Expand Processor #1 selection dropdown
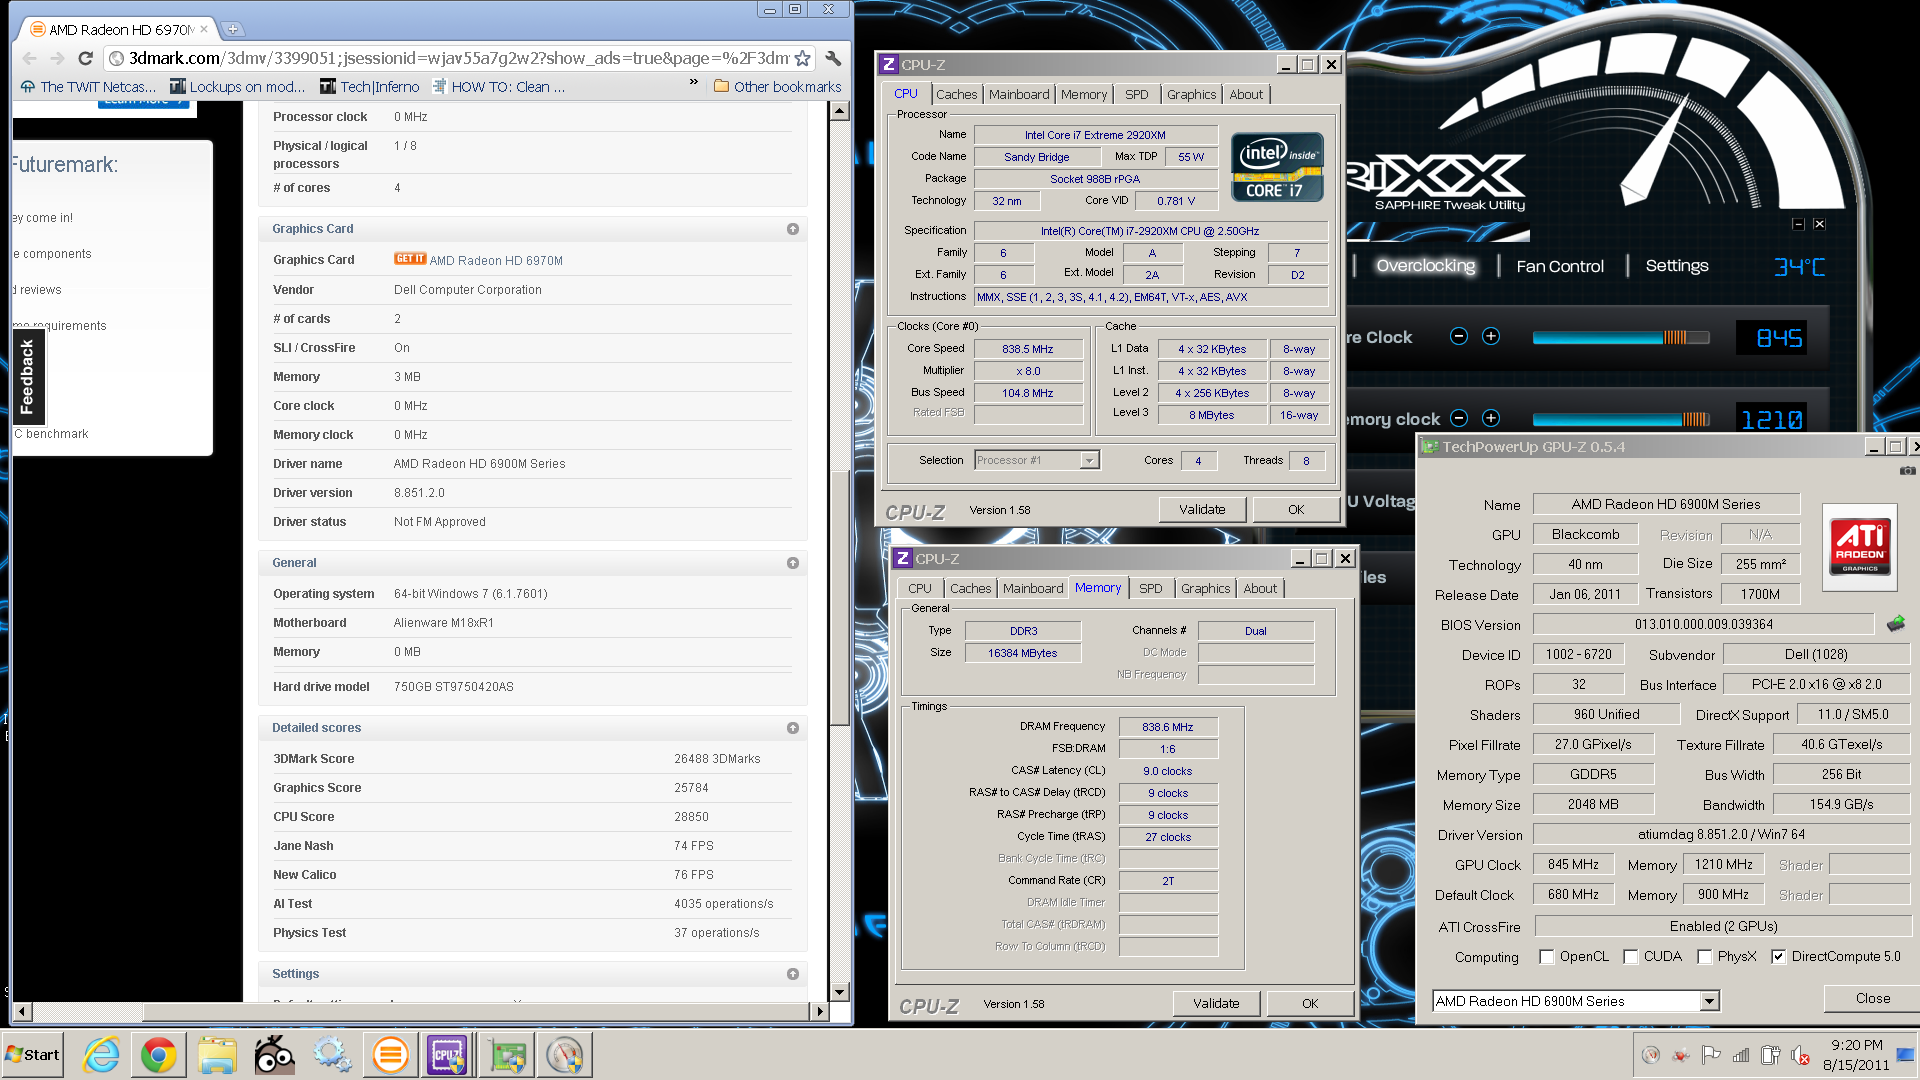 (1038, 460)
